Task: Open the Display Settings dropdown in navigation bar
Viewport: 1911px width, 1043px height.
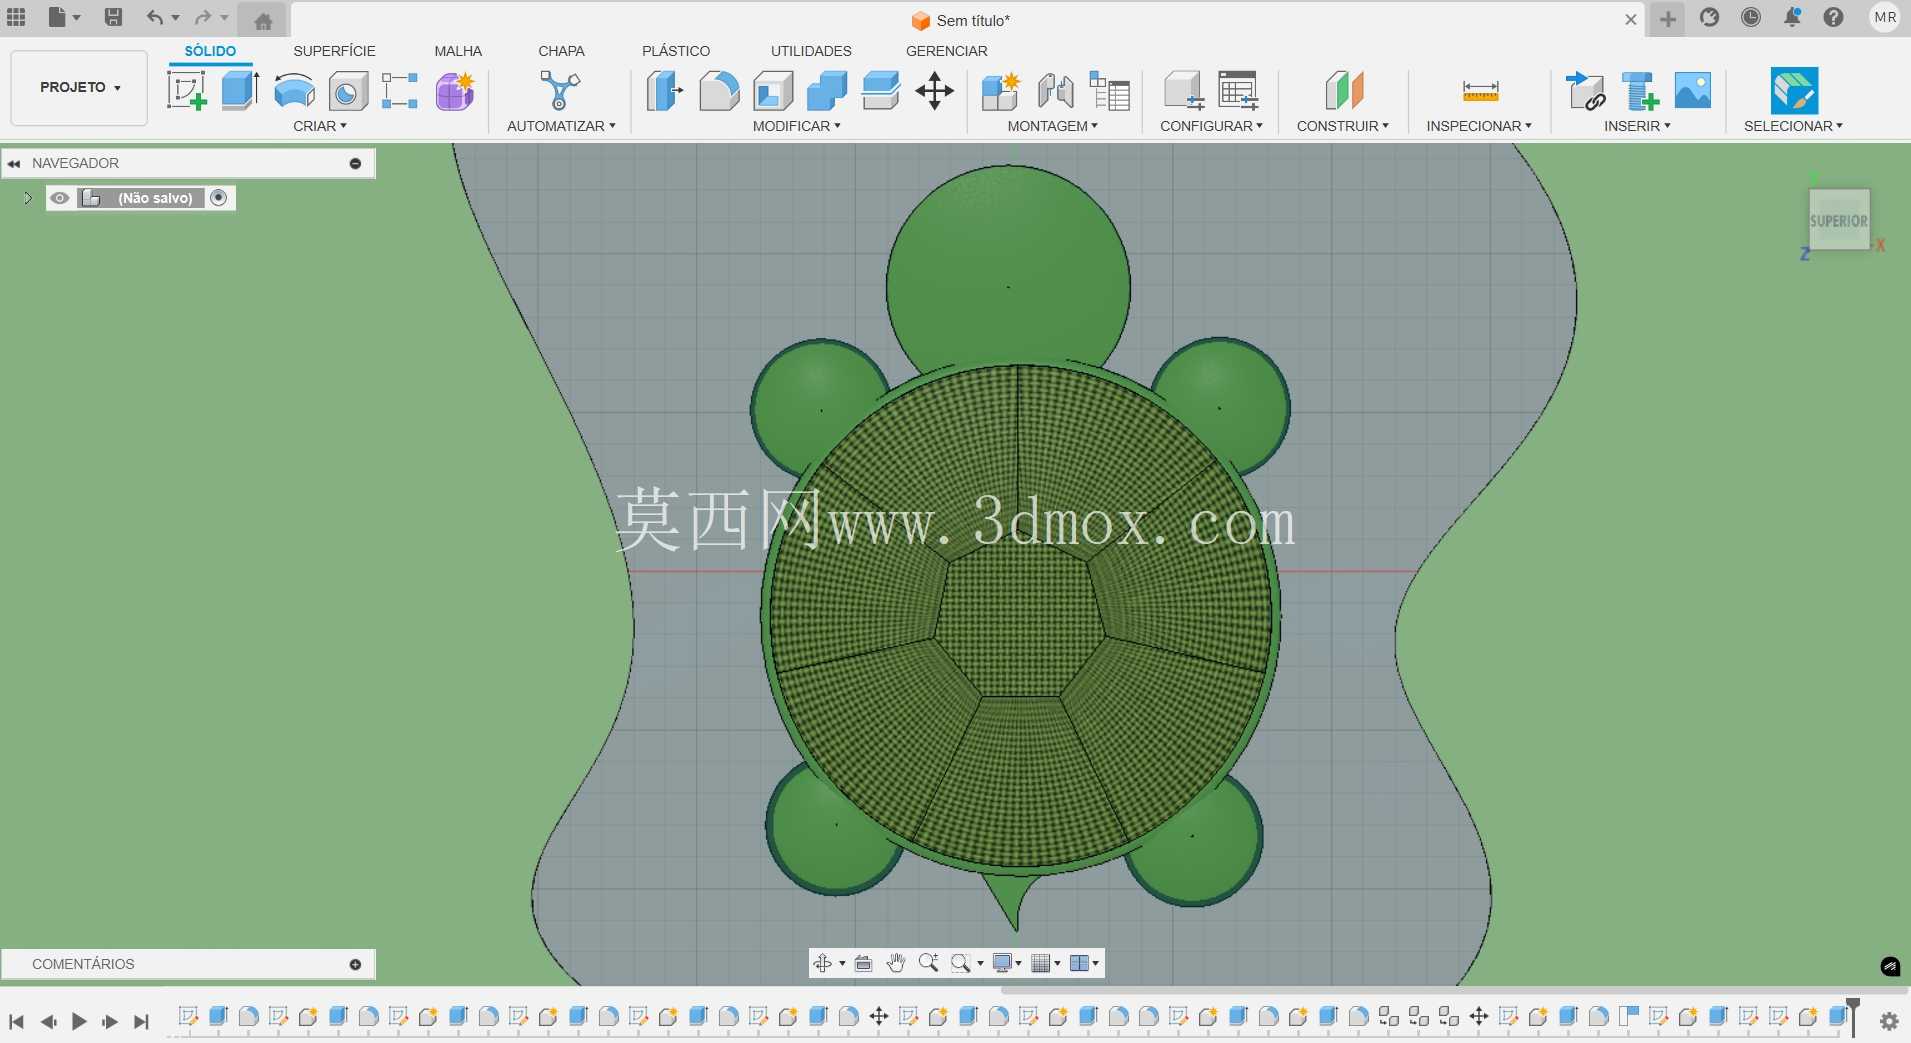Action: click(1006, 963)
